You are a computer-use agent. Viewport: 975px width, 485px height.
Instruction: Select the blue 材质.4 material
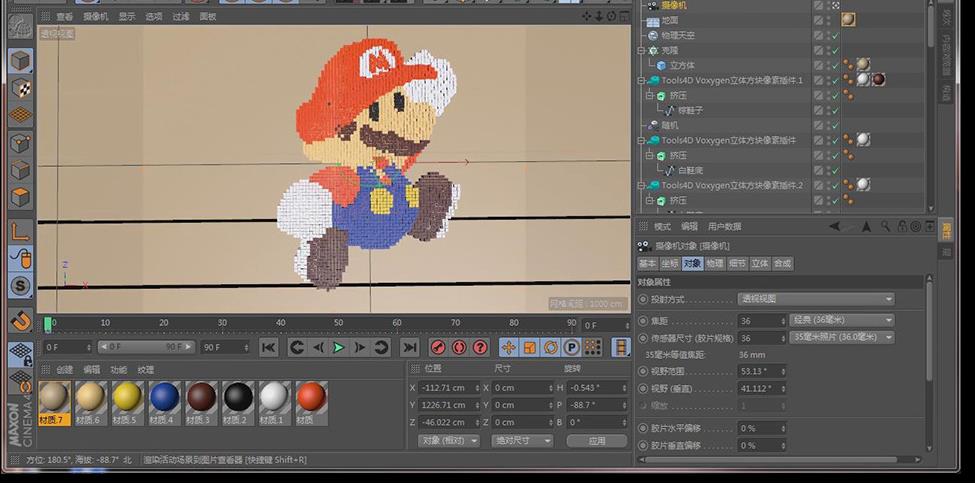165,403
